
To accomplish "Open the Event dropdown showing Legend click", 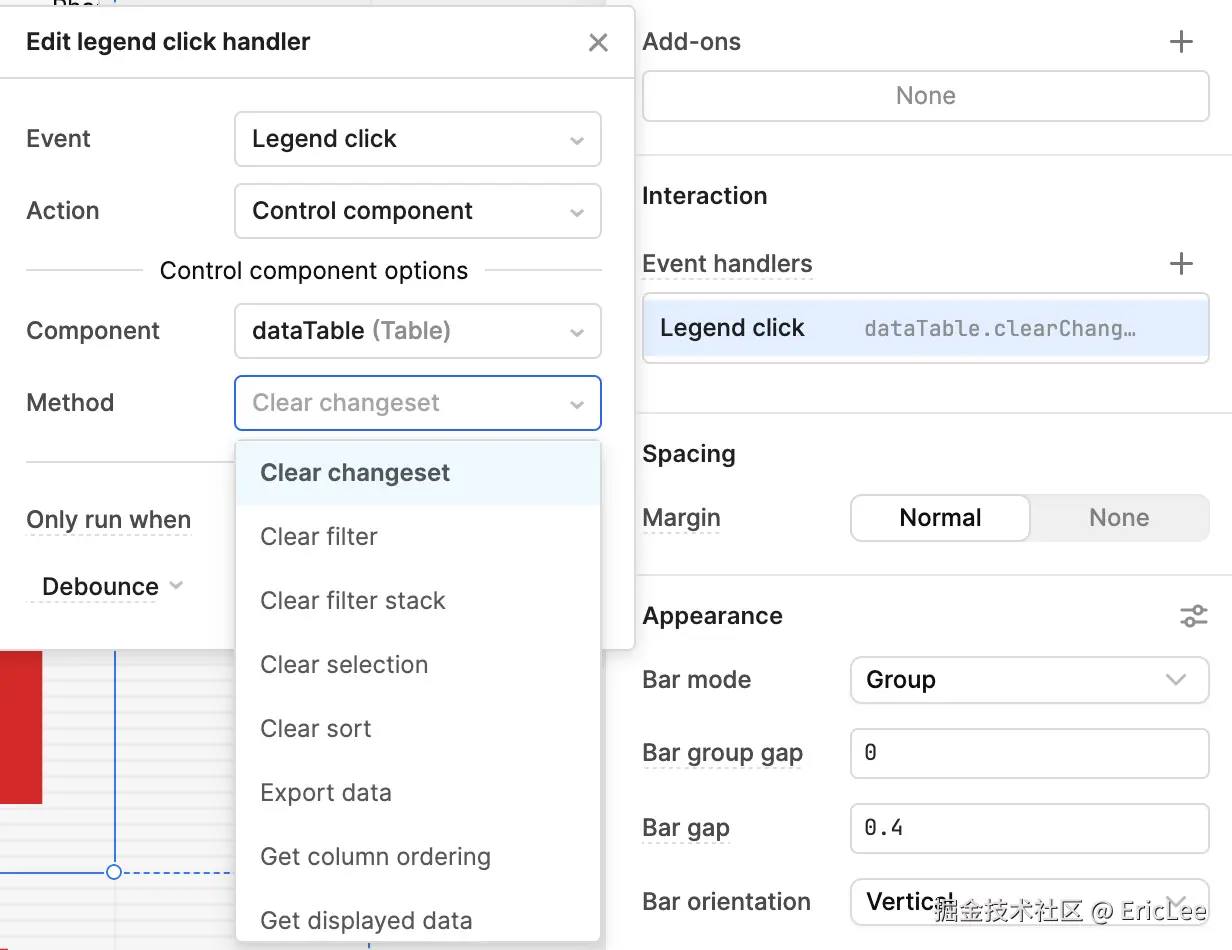I will 417,139.
